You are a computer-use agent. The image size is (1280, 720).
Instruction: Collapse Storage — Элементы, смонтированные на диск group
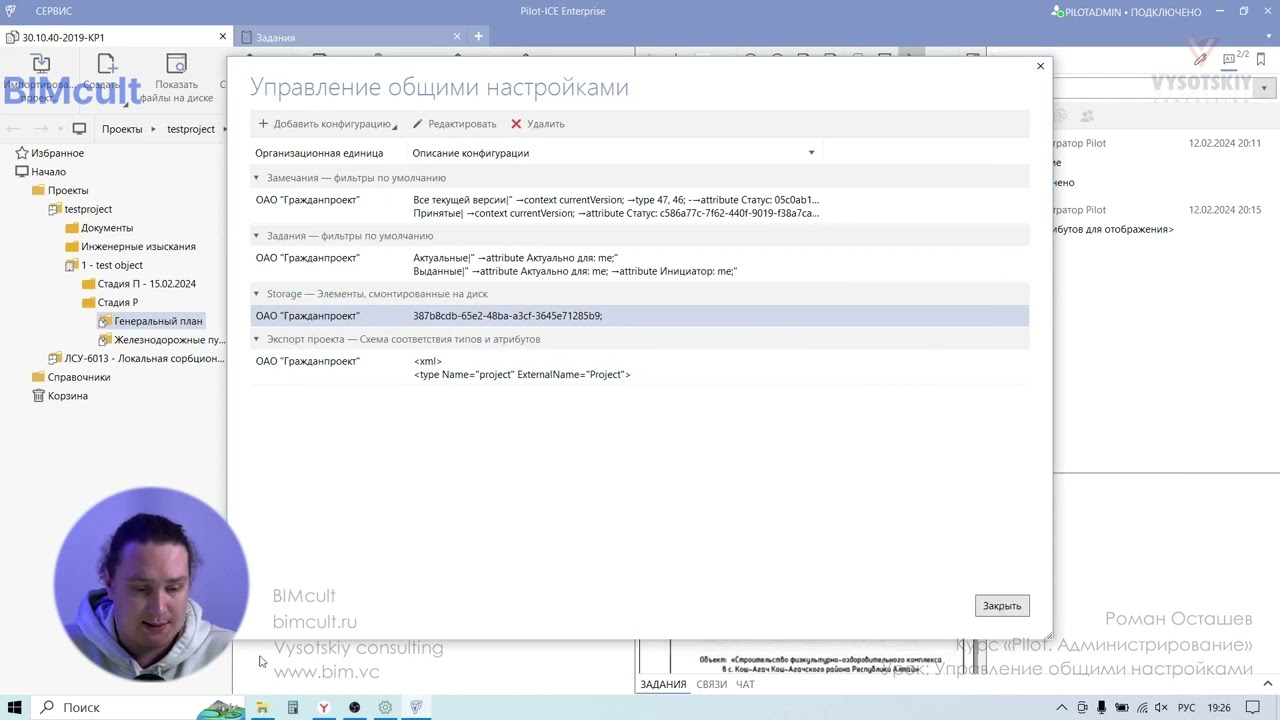(256, 294)
